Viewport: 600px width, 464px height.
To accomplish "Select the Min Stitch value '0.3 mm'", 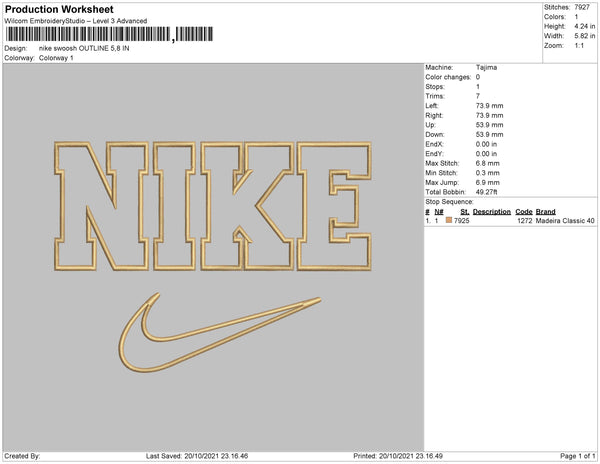I will 488,173.
